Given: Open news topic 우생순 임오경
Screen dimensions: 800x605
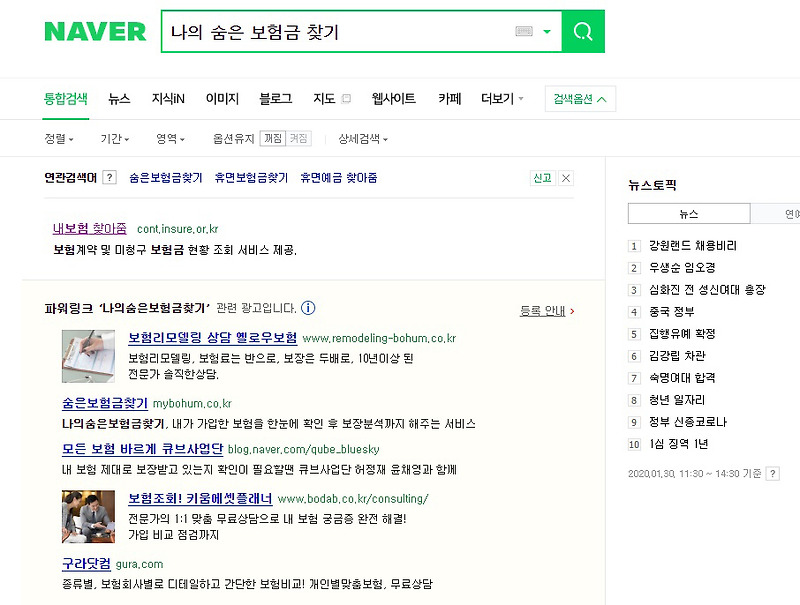Looking at the screenshot, I should pyautogui.click(x=682, y=268).
